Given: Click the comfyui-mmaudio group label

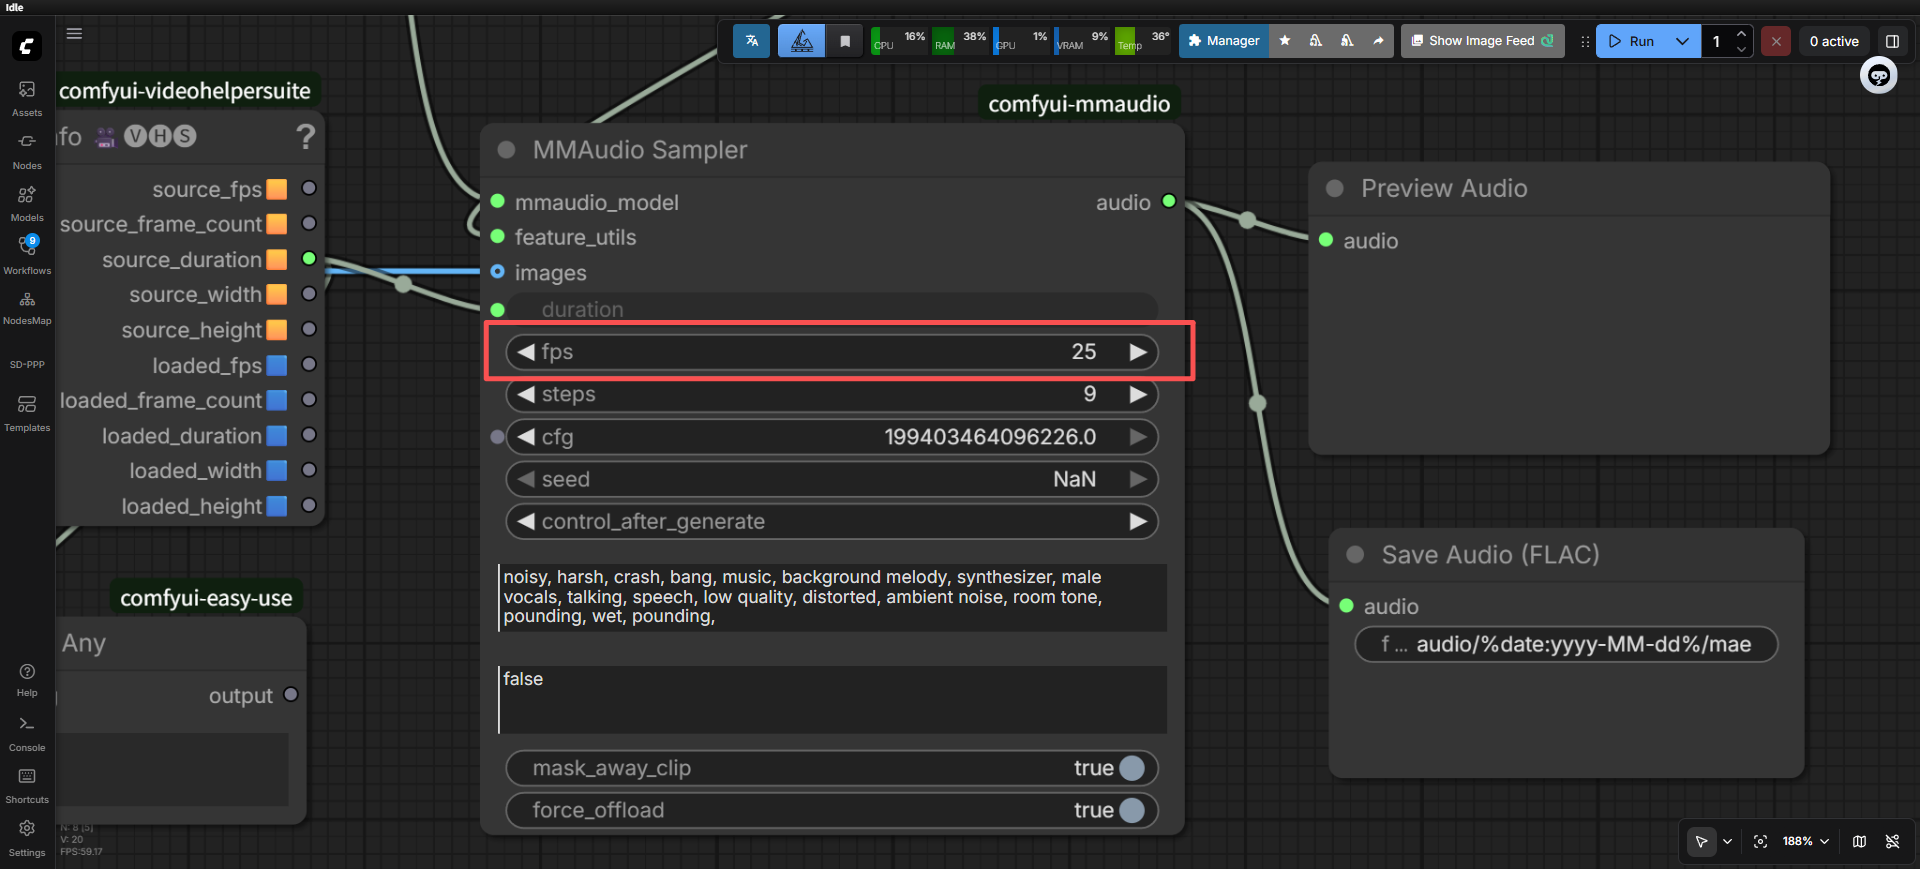Looking at the screenshot, I should coord(1079,104).
